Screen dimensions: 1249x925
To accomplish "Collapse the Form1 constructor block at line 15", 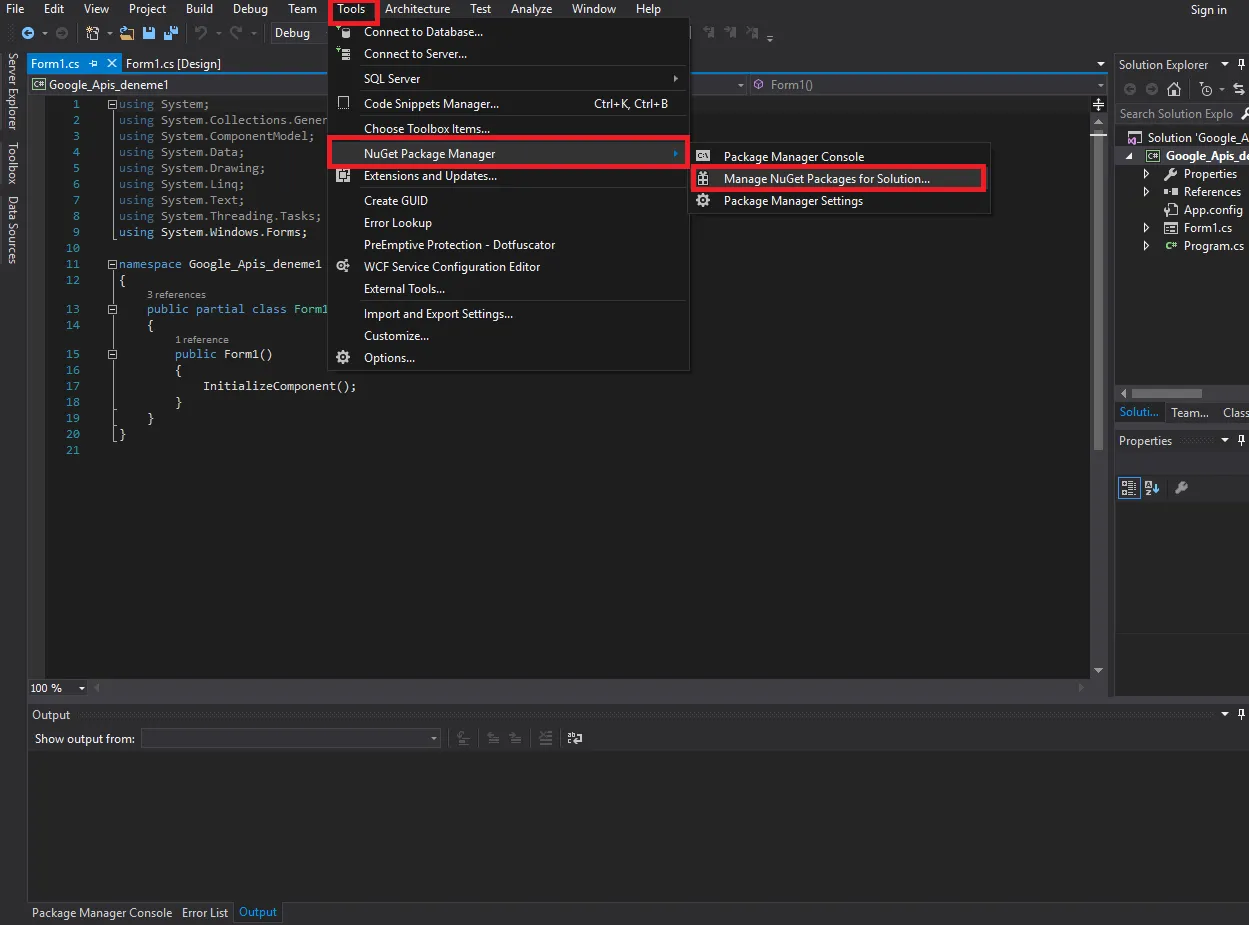I will [112, 354].
